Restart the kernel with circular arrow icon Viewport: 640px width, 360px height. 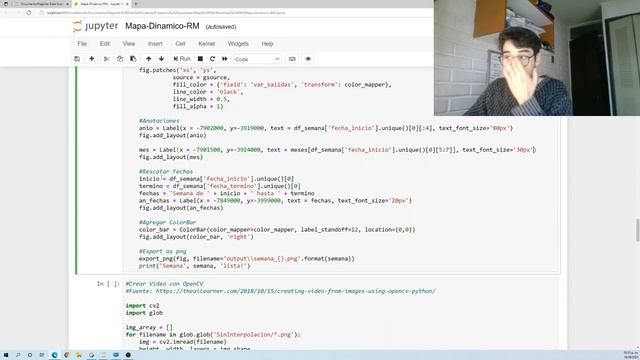point(212,59)
